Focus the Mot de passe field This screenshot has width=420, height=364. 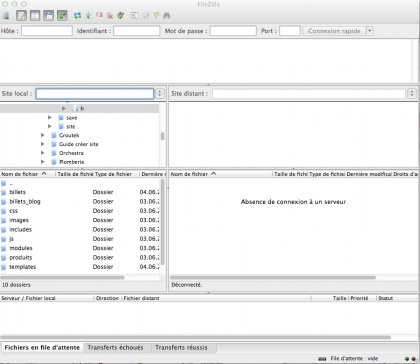click(233, 31)
